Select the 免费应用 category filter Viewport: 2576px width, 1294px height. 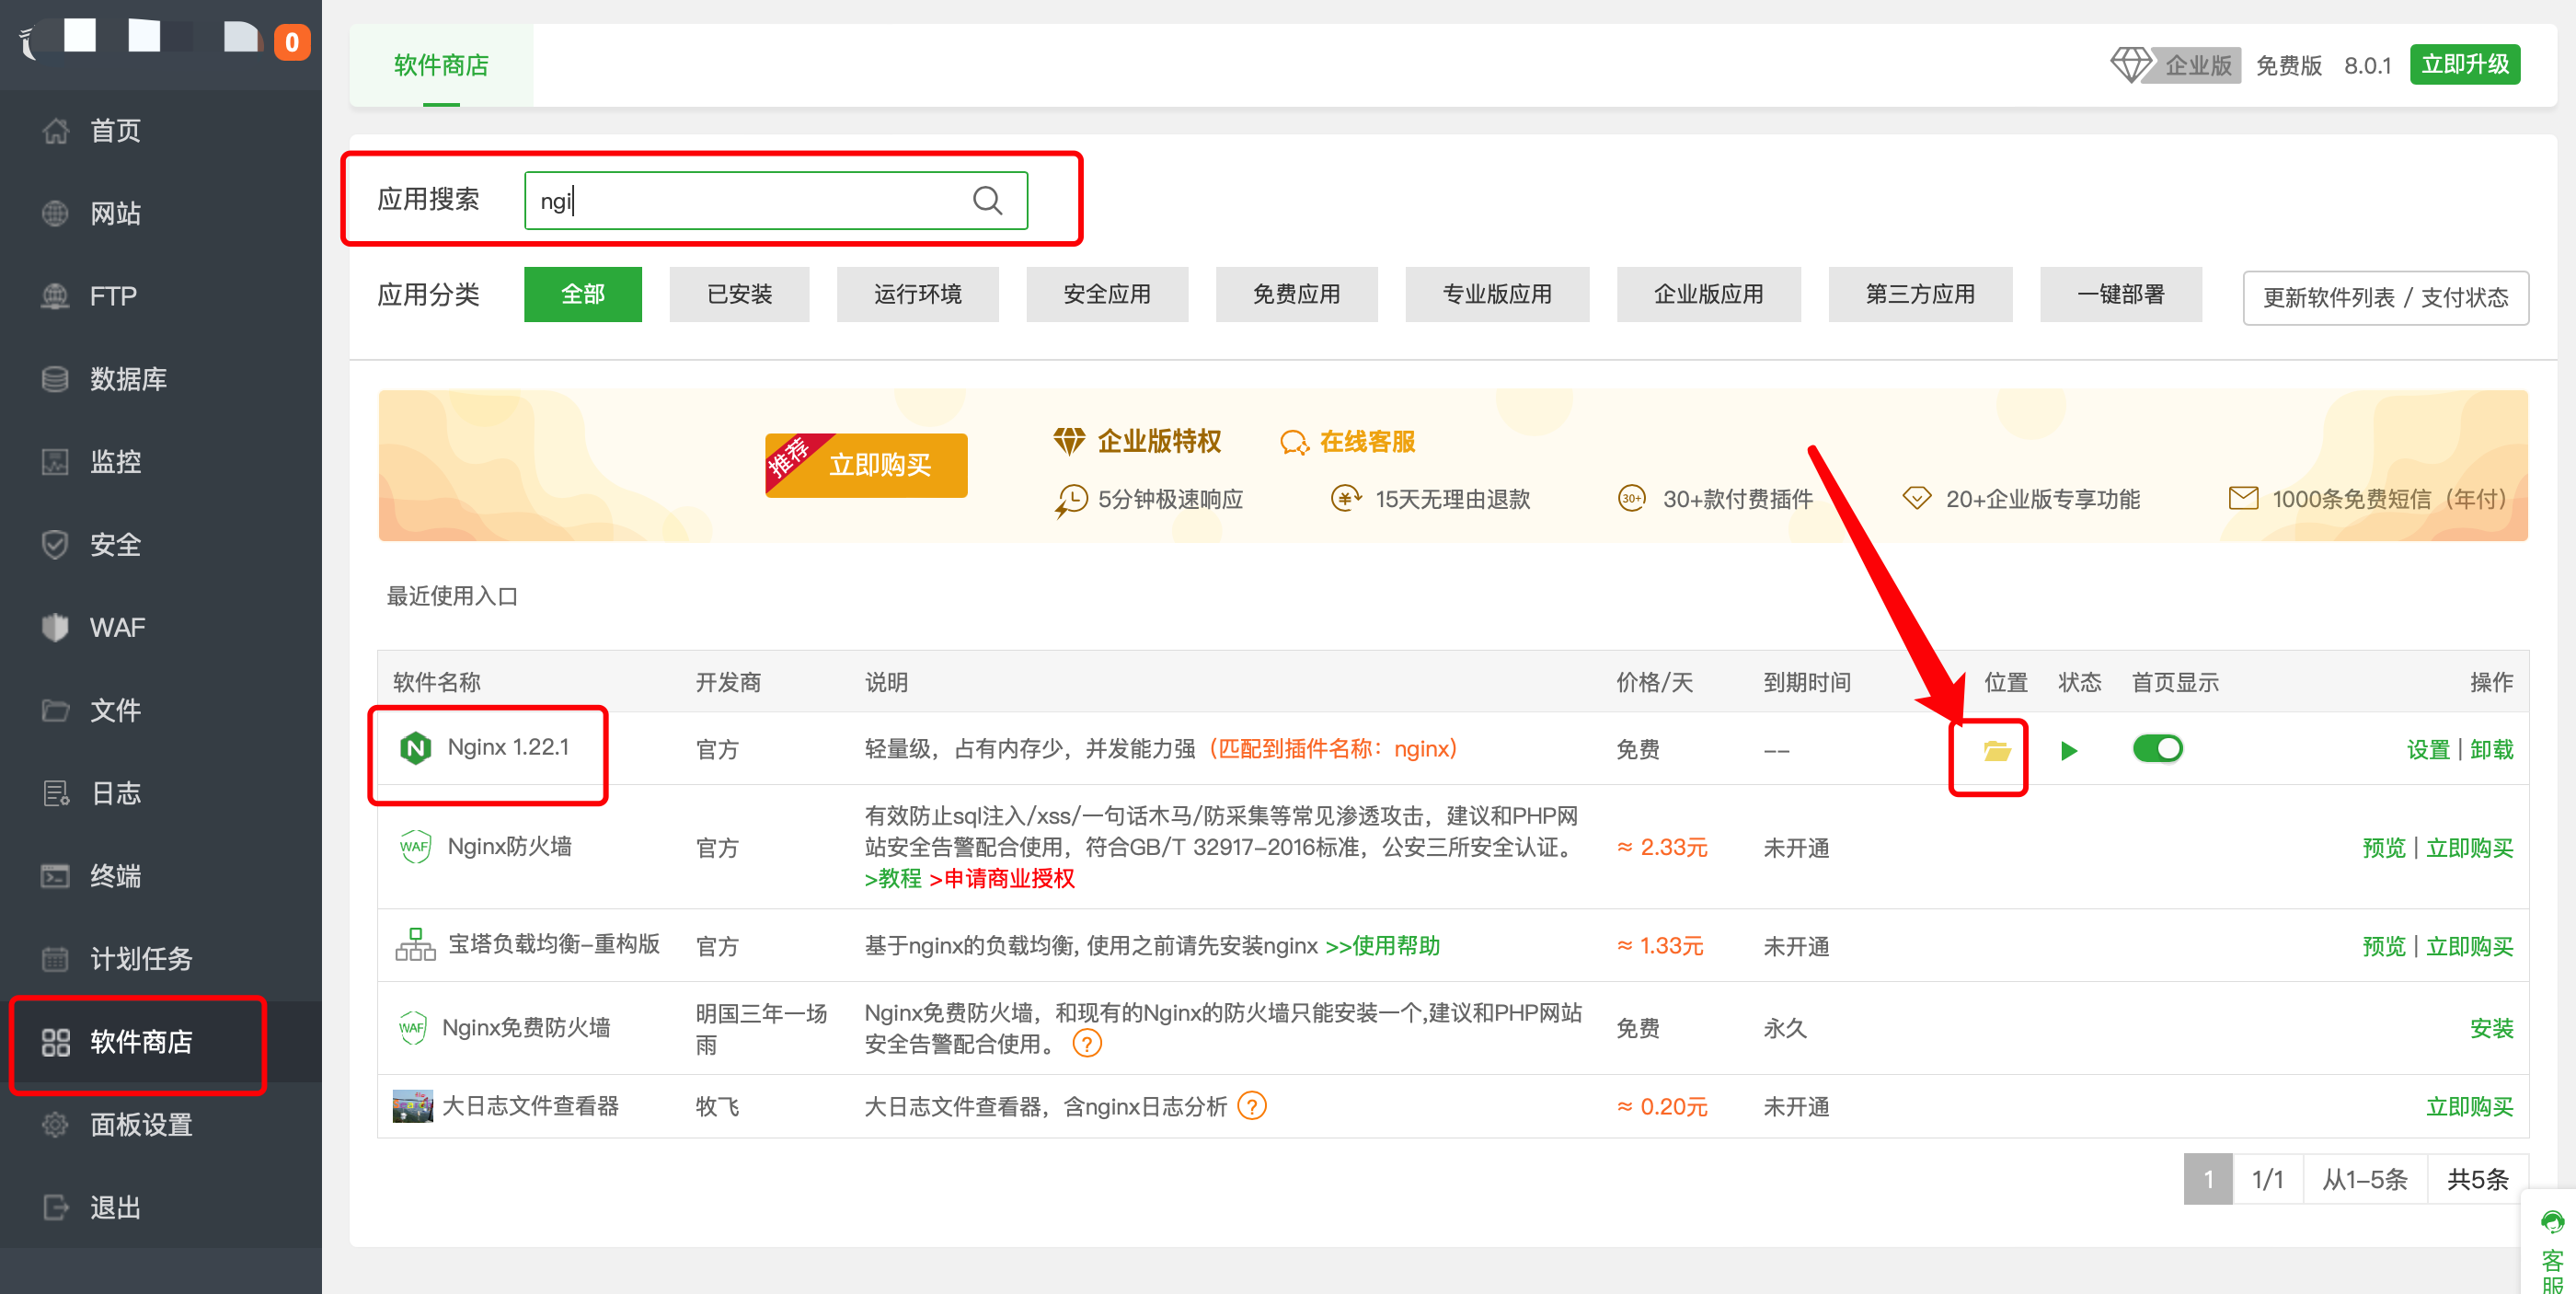pyautogui.click(x=1296, y=294)
